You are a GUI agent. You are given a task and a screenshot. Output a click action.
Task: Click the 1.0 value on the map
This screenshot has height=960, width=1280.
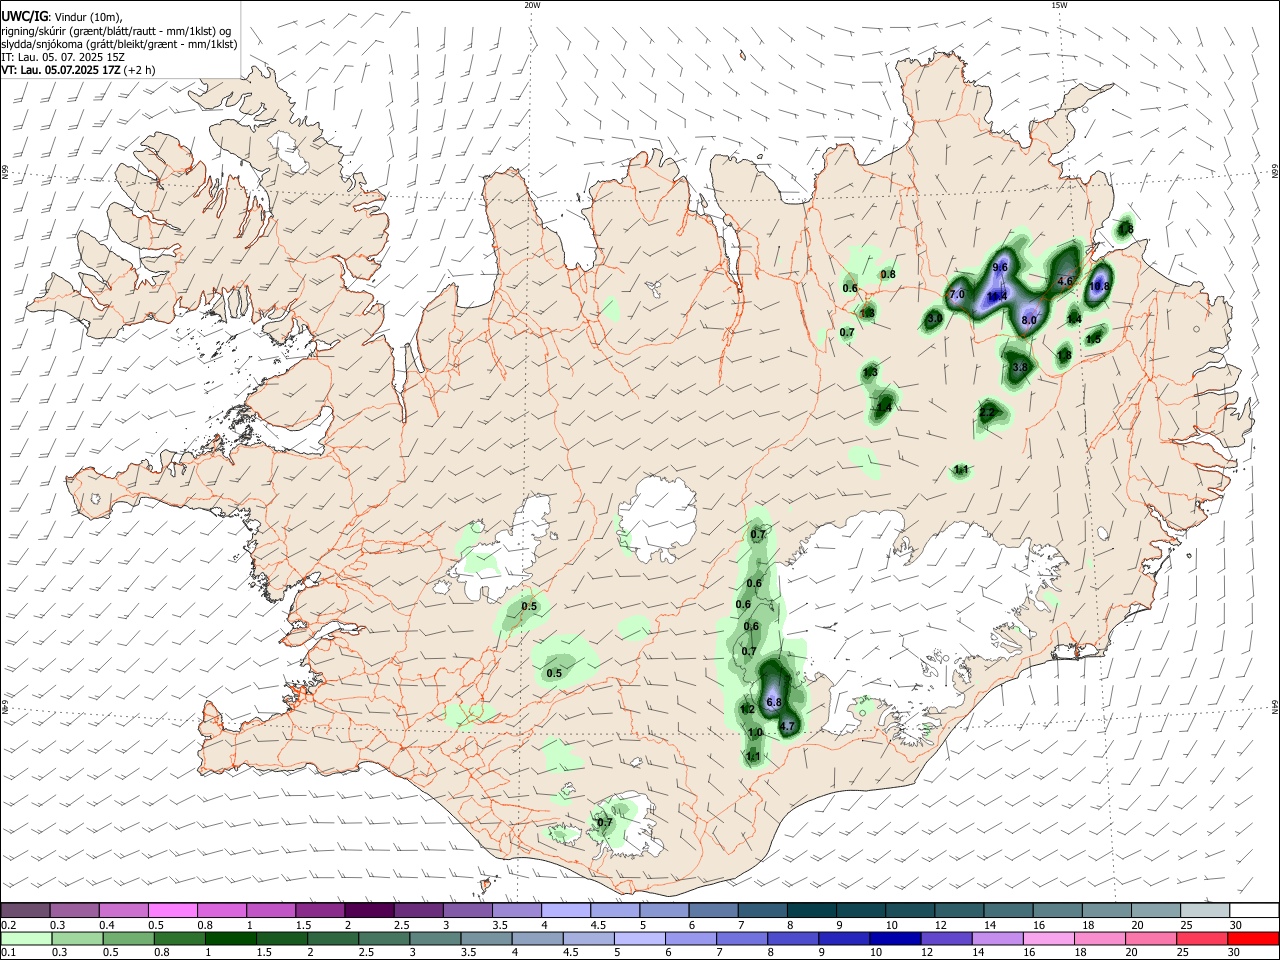[755, 733]
